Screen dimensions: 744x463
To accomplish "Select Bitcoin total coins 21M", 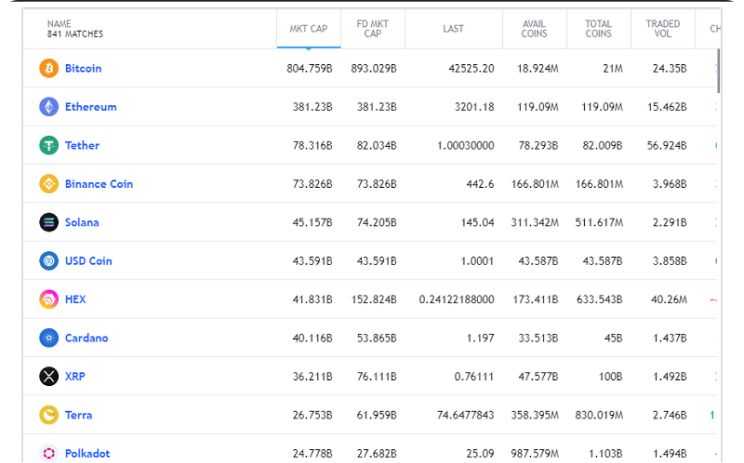I will pyautogui.click(x=613, y=68).
